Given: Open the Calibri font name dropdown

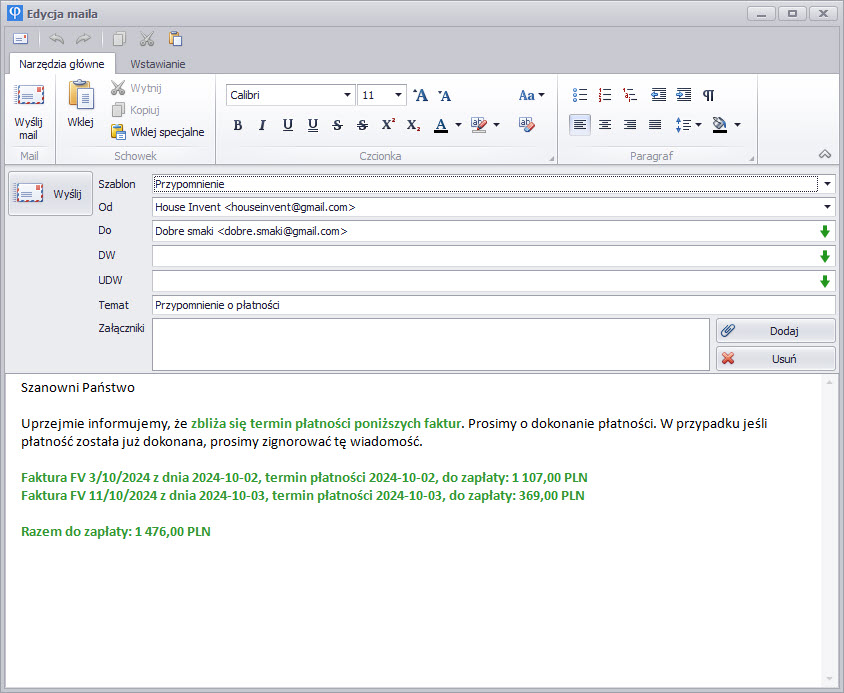Looking at the screenshot, I should coord(347,95).
